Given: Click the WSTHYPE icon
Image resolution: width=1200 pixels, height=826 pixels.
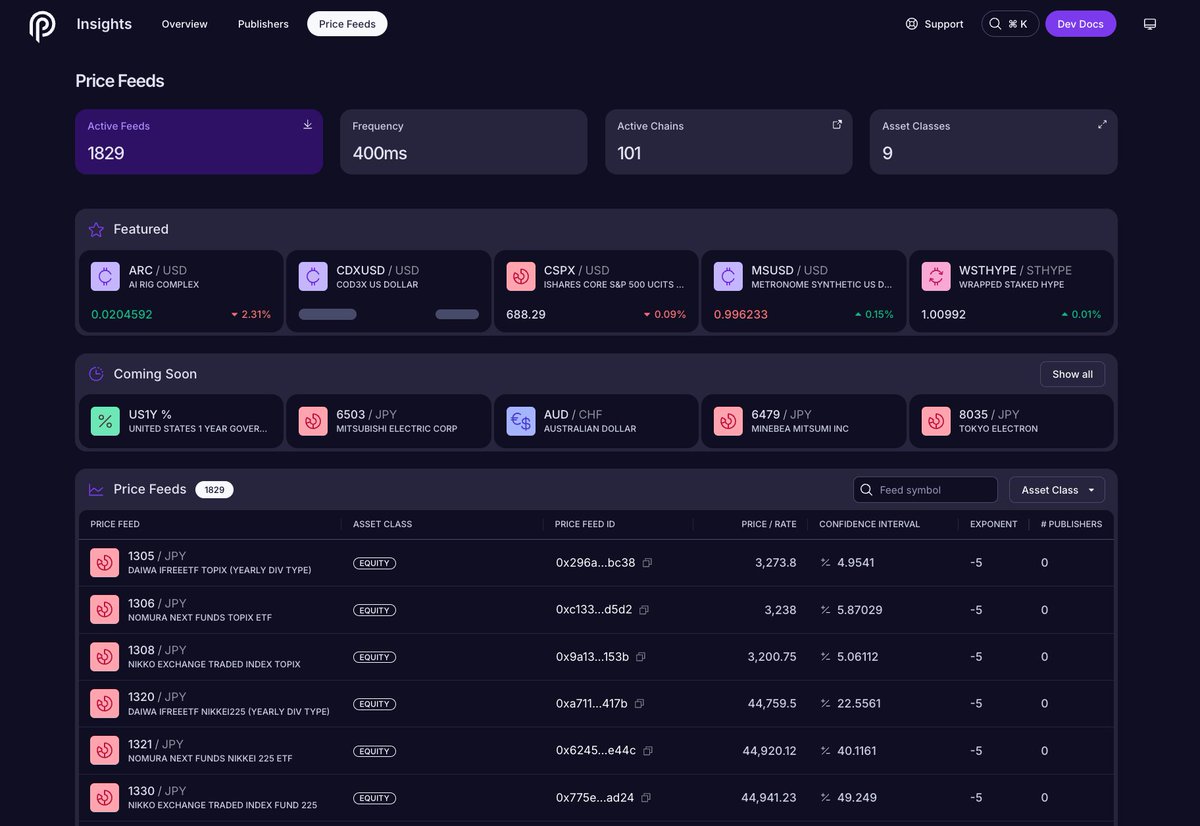Looking at the screenshot, I should pyautogui.click(x=936, y=277).
